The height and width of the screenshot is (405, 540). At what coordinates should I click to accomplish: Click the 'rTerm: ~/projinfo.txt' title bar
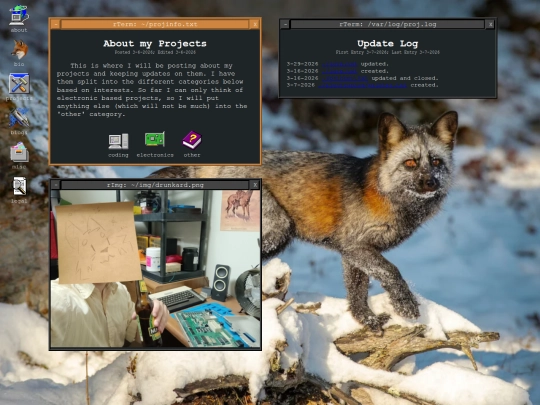point(155,24)
